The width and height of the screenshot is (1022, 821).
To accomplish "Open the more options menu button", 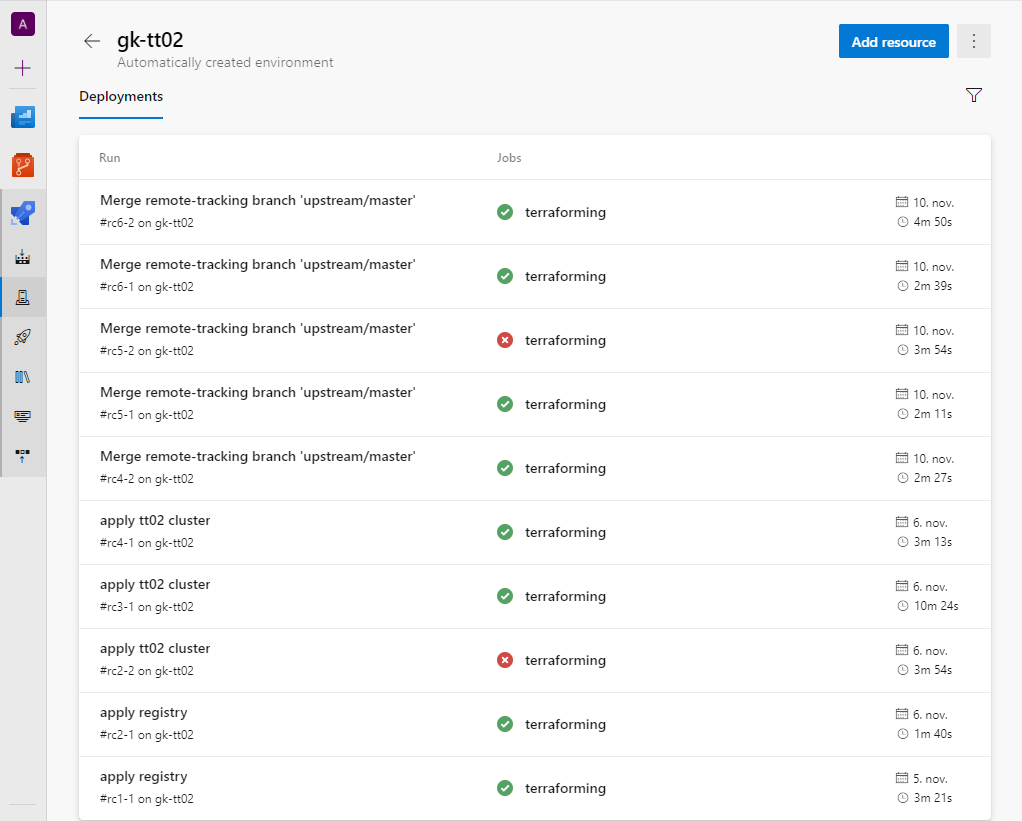I will point(974,42).
